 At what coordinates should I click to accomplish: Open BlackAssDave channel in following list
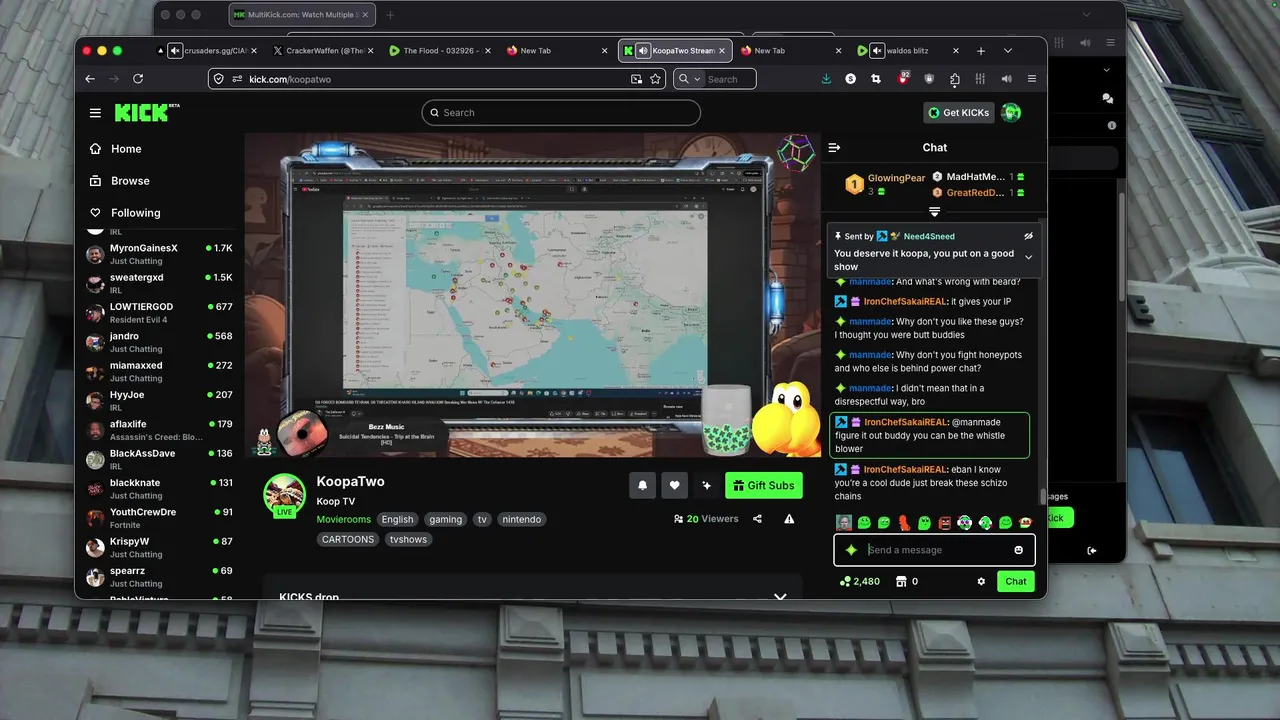tap(160, 459)
